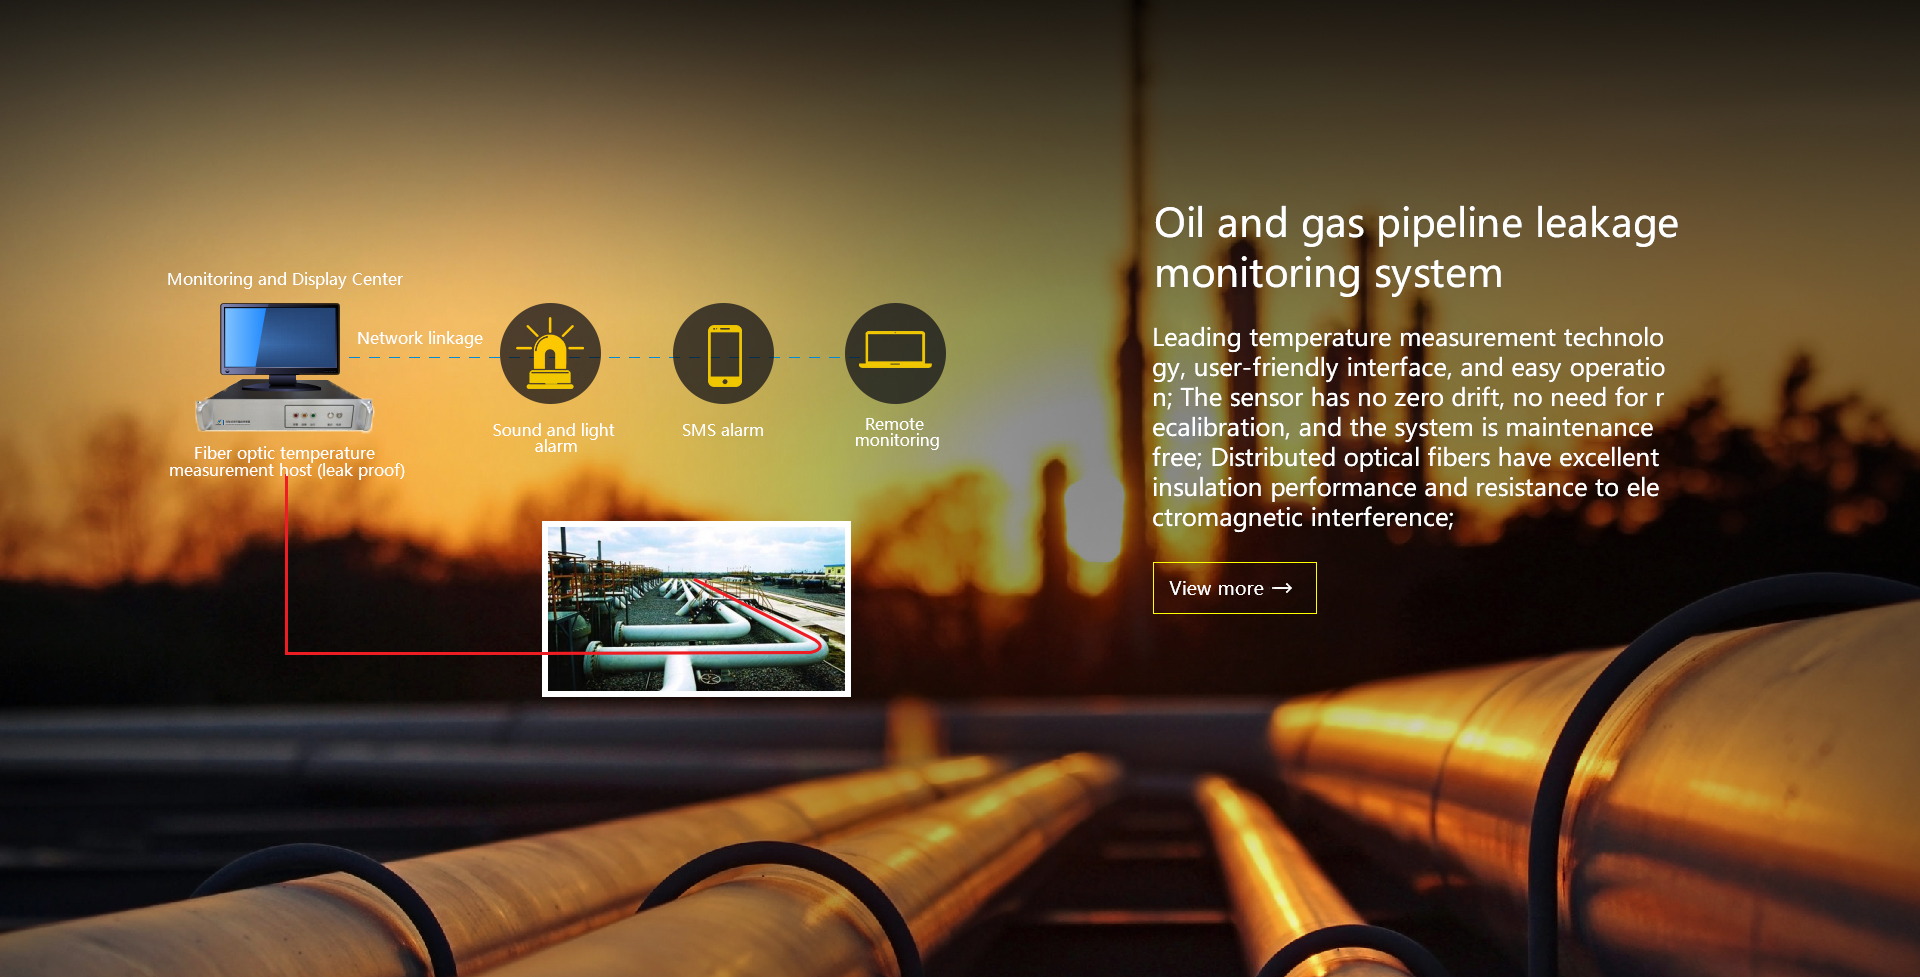Click the View more button
1920x977 pixels.
point(1234,588)
